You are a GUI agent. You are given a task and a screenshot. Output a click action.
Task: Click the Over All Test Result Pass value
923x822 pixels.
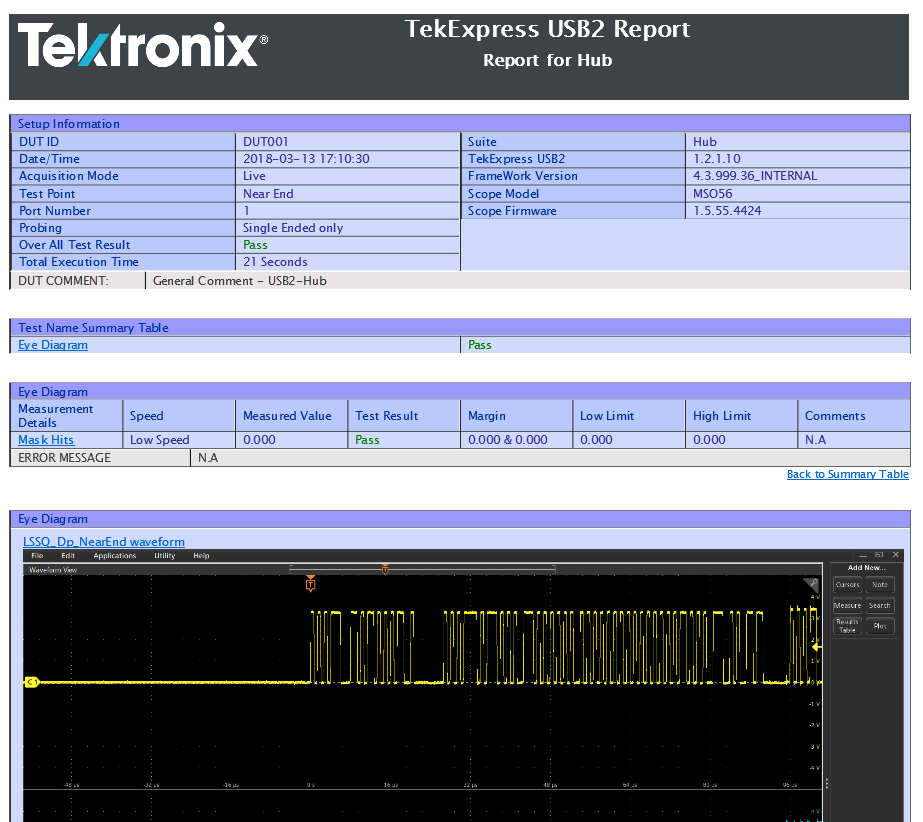click(x=255, y=245)
